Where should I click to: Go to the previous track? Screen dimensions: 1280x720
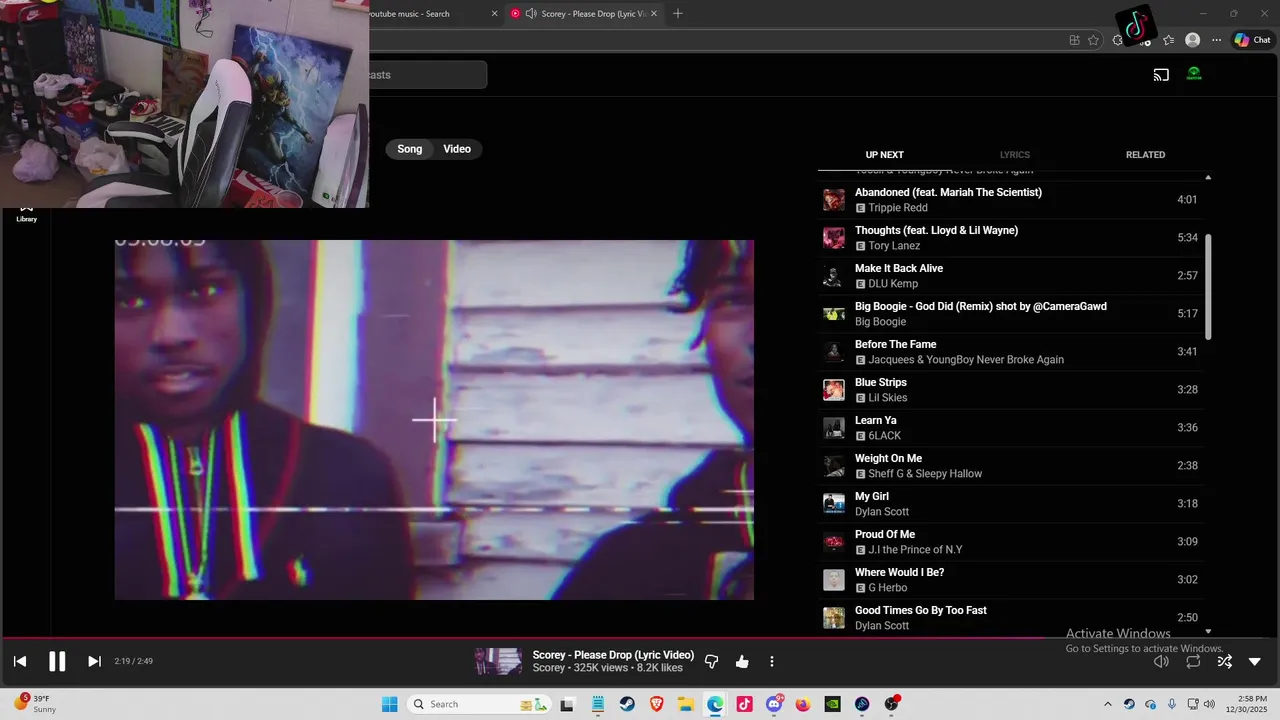pyautogui.click(x=20, y=661)
